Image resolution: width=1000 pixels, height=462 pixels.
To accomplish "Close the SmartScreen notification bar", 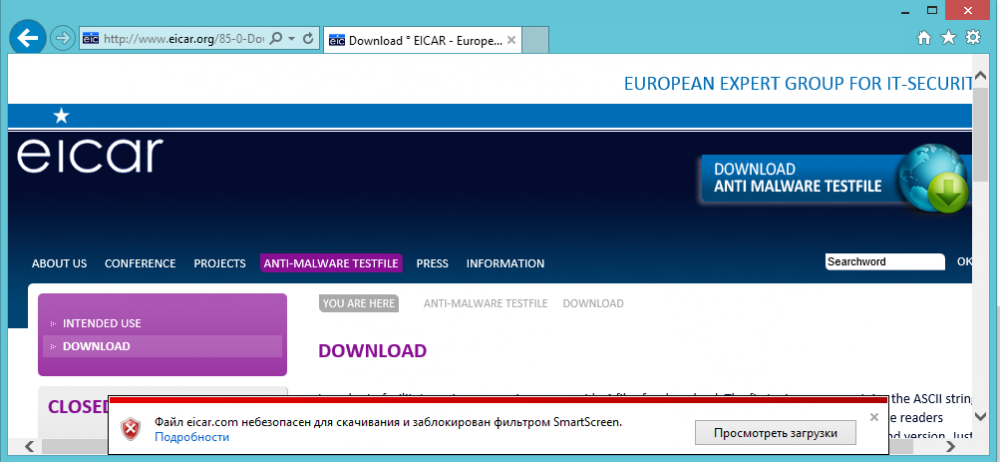I will point(874,417).
